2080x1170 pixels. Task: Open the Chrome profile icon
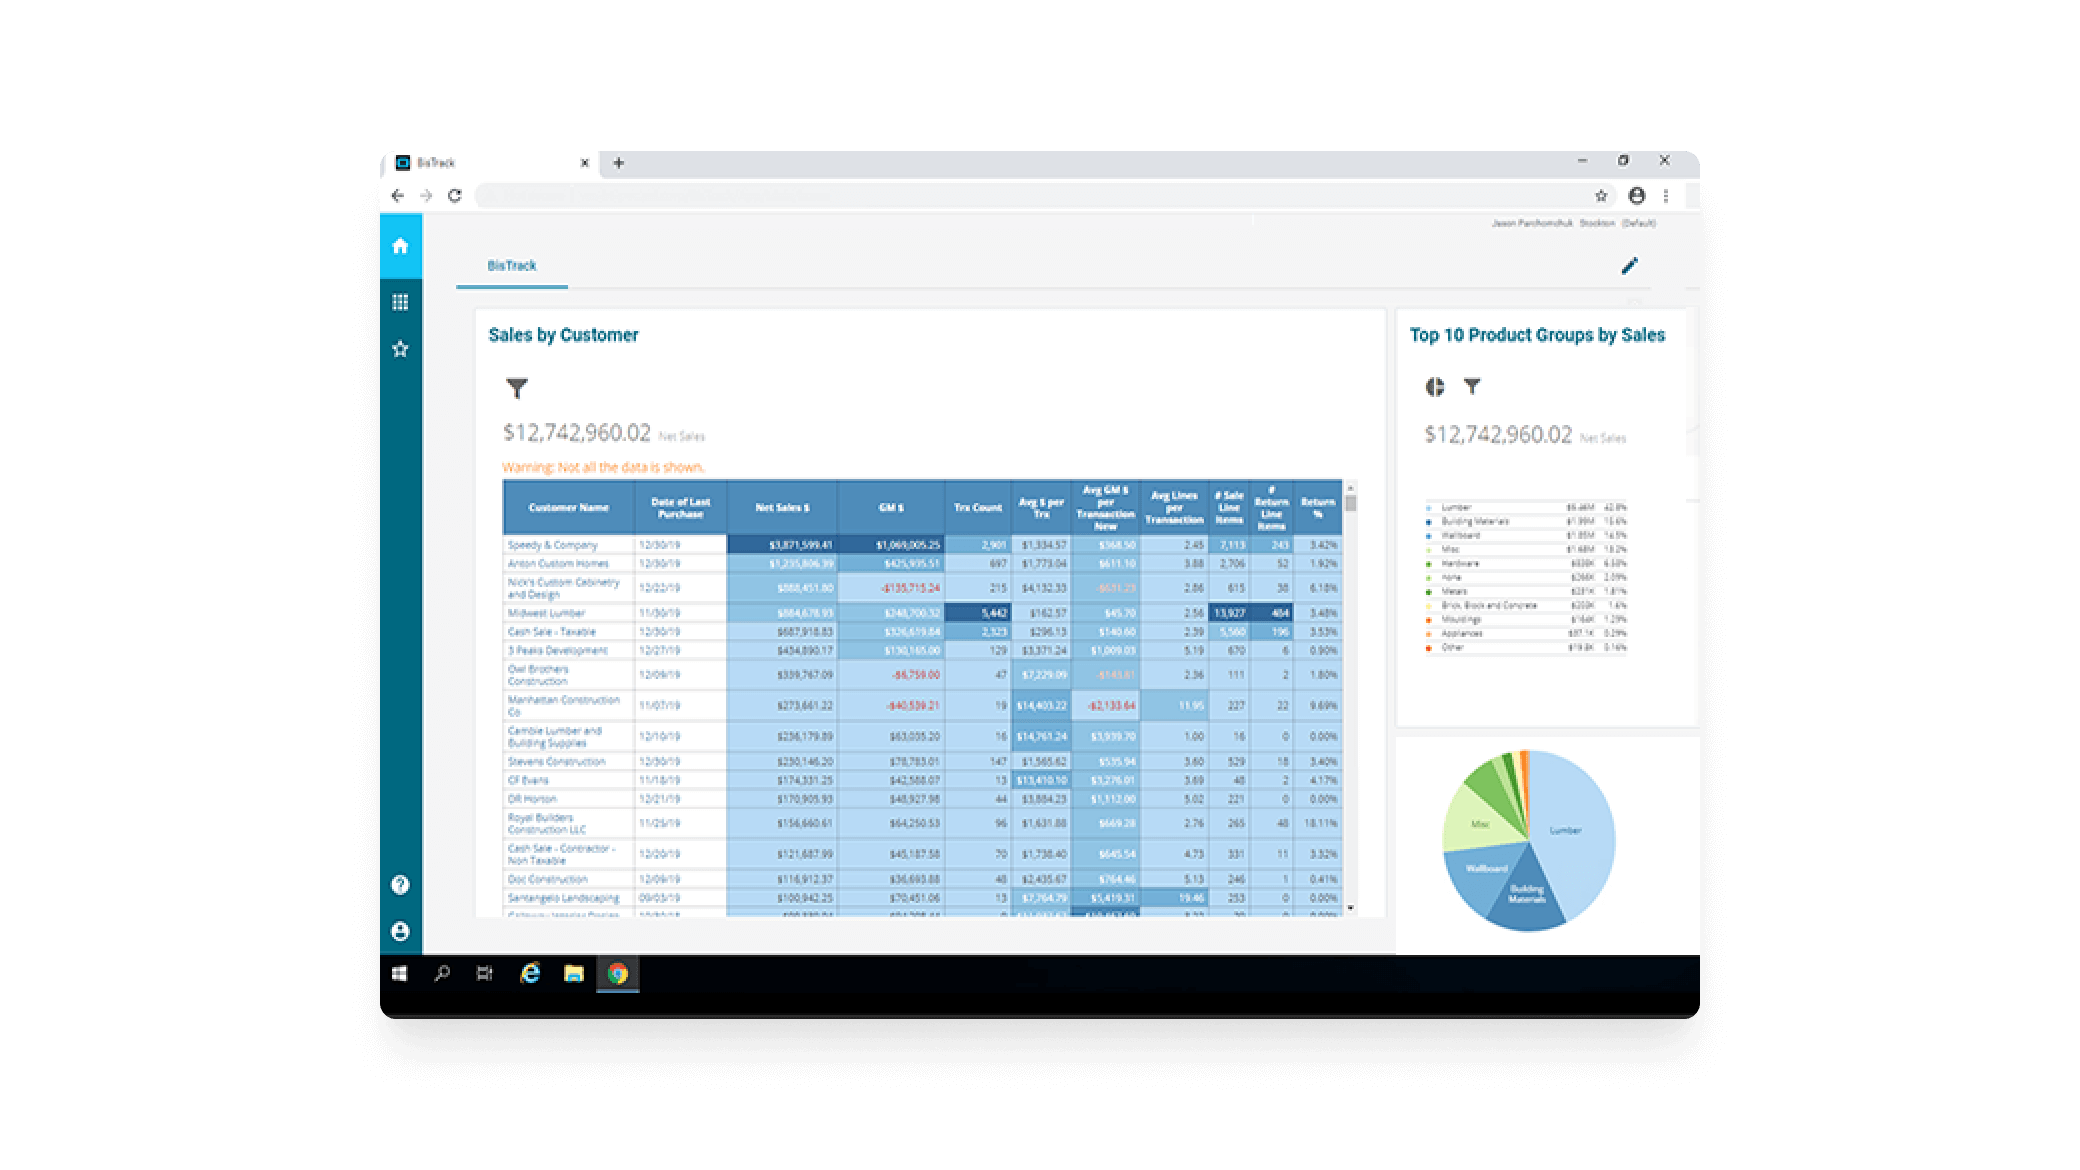click(x=1637, y=196)
